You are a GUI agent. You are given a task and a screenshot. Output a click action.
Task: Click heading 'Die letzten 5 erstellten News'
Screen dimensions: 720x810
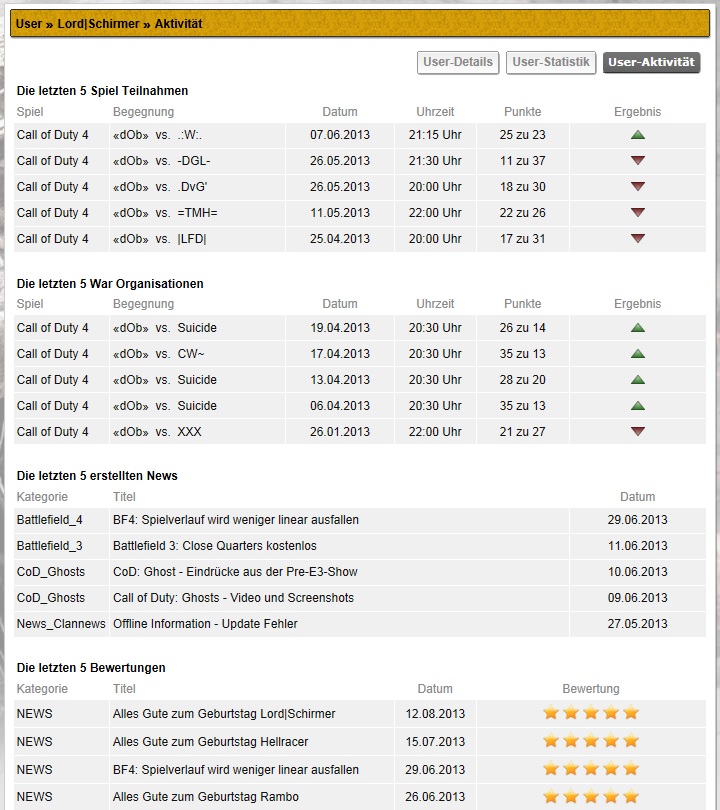point(97,476)
